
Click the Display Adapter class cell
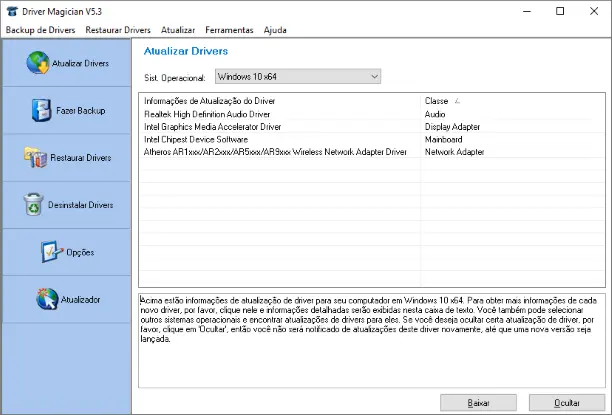point(452,126)
